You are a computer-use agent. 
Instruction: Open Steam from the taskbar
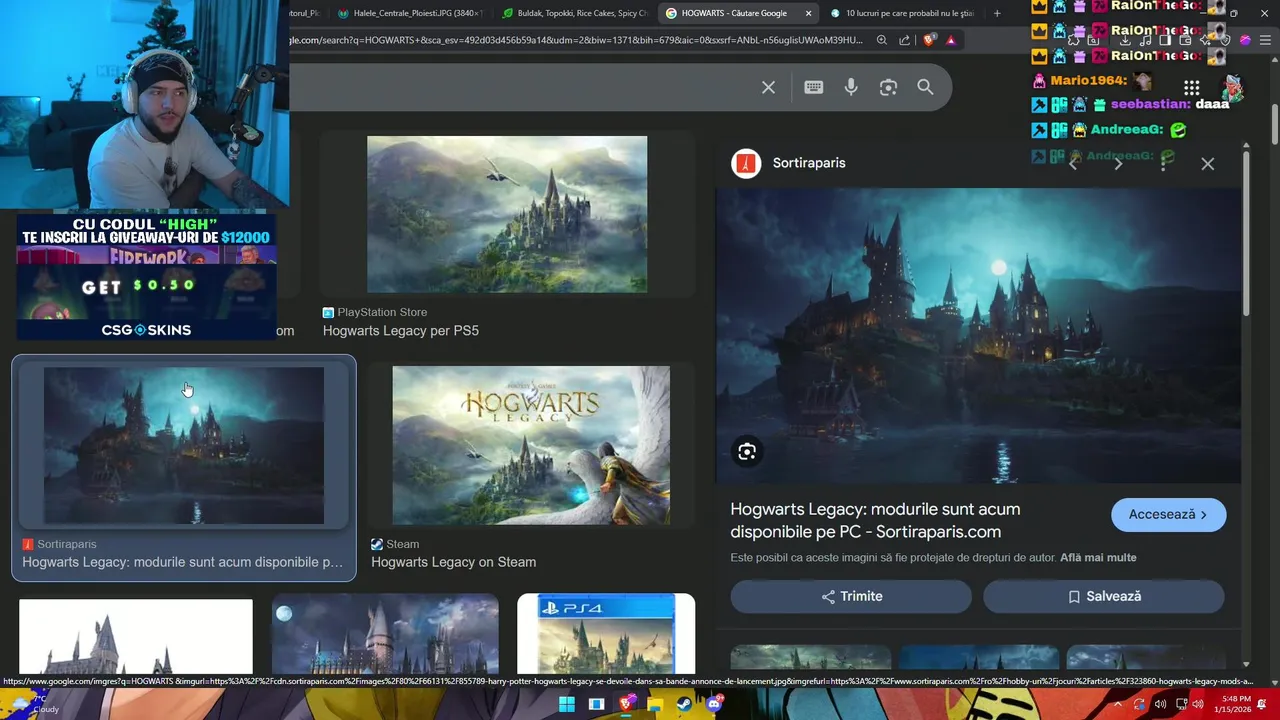684,704
